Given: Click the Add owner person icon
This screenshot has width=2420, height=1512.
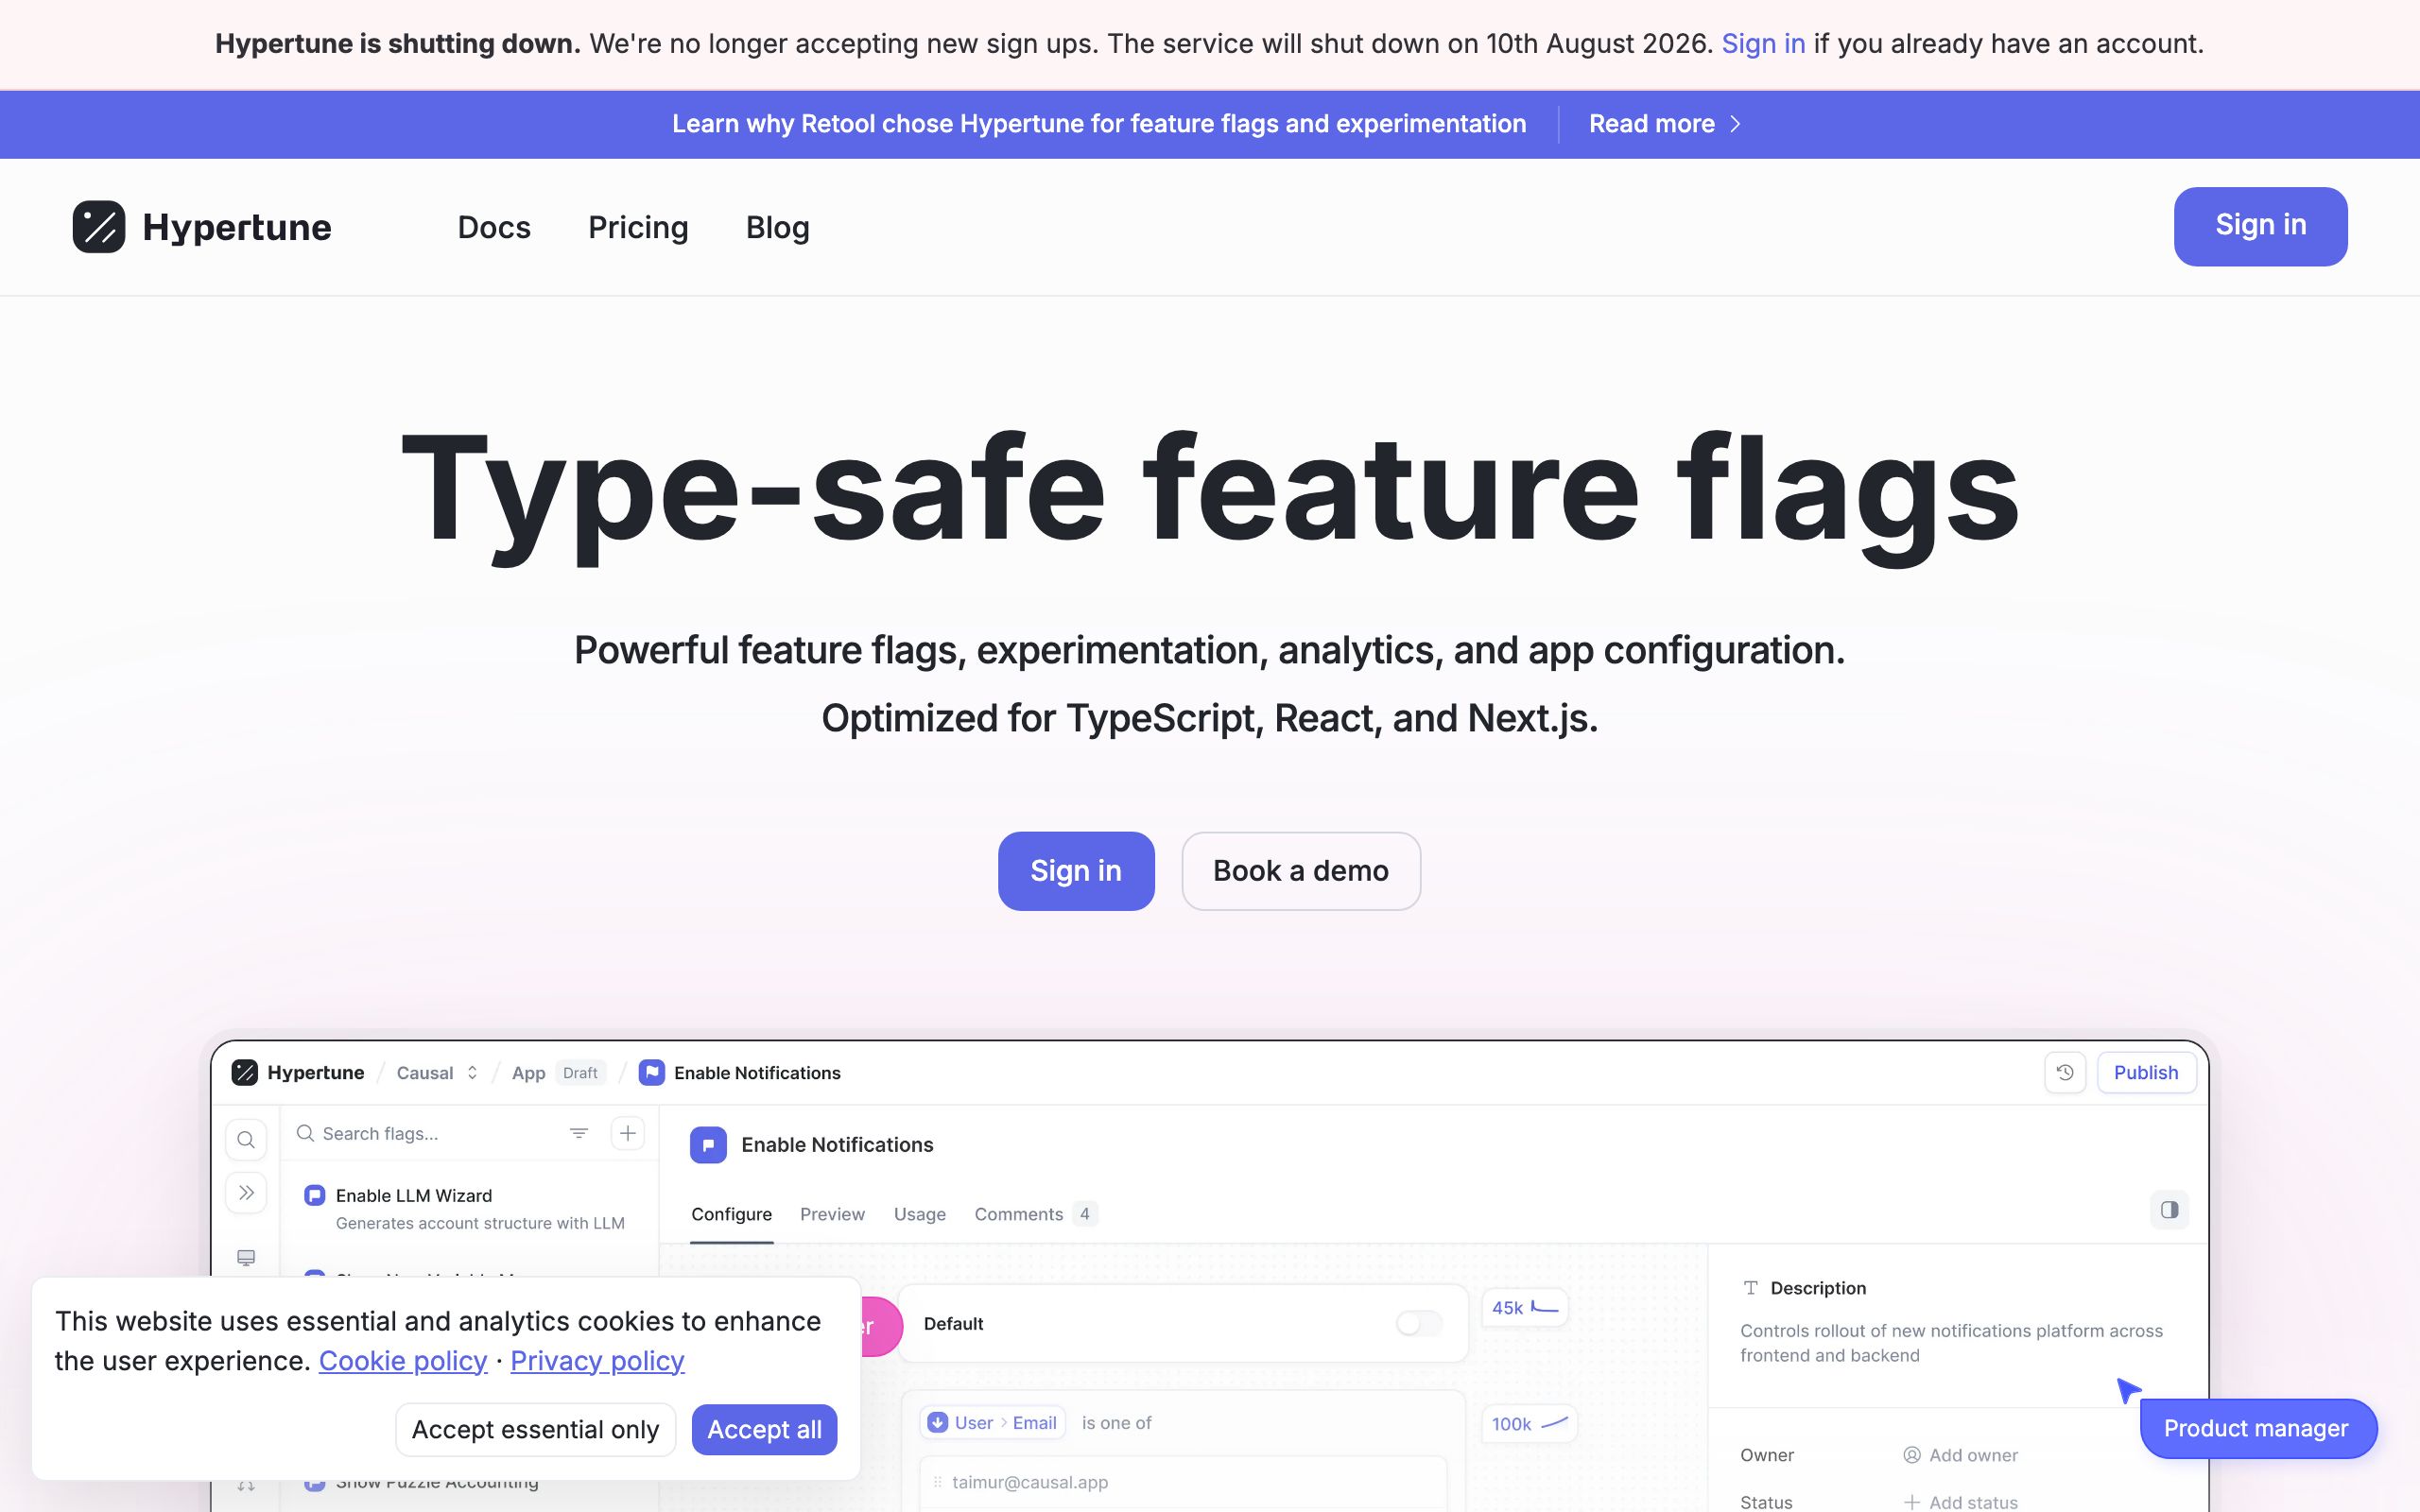Looking at the screenshot, I should 1912,1455.
